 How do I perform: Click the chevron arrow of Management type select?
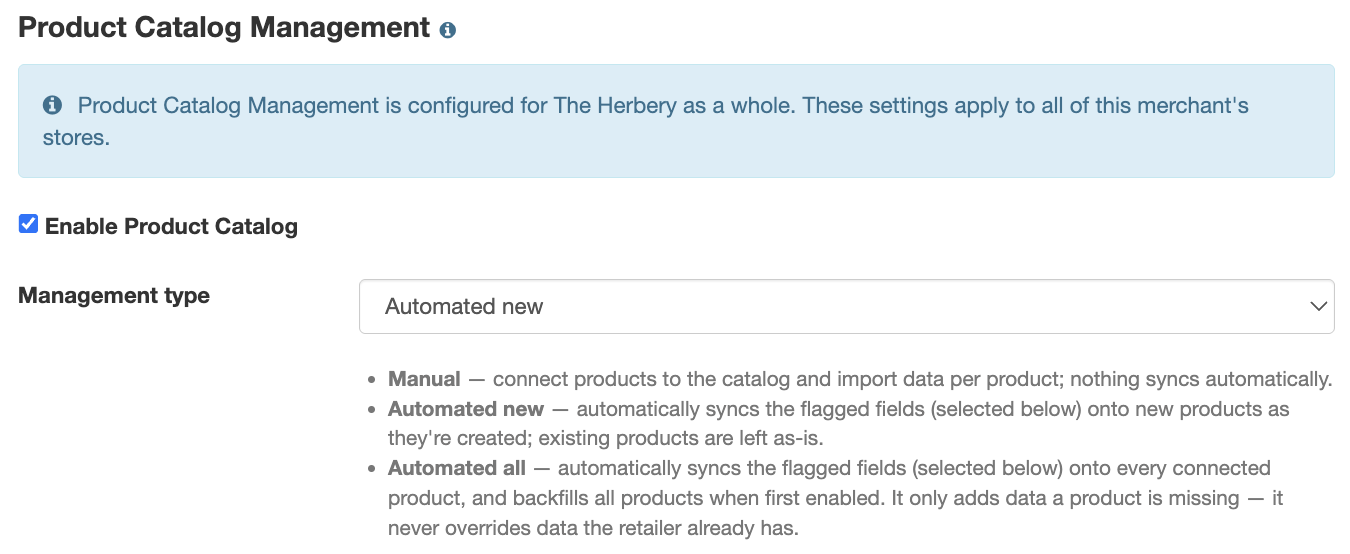1317,306
